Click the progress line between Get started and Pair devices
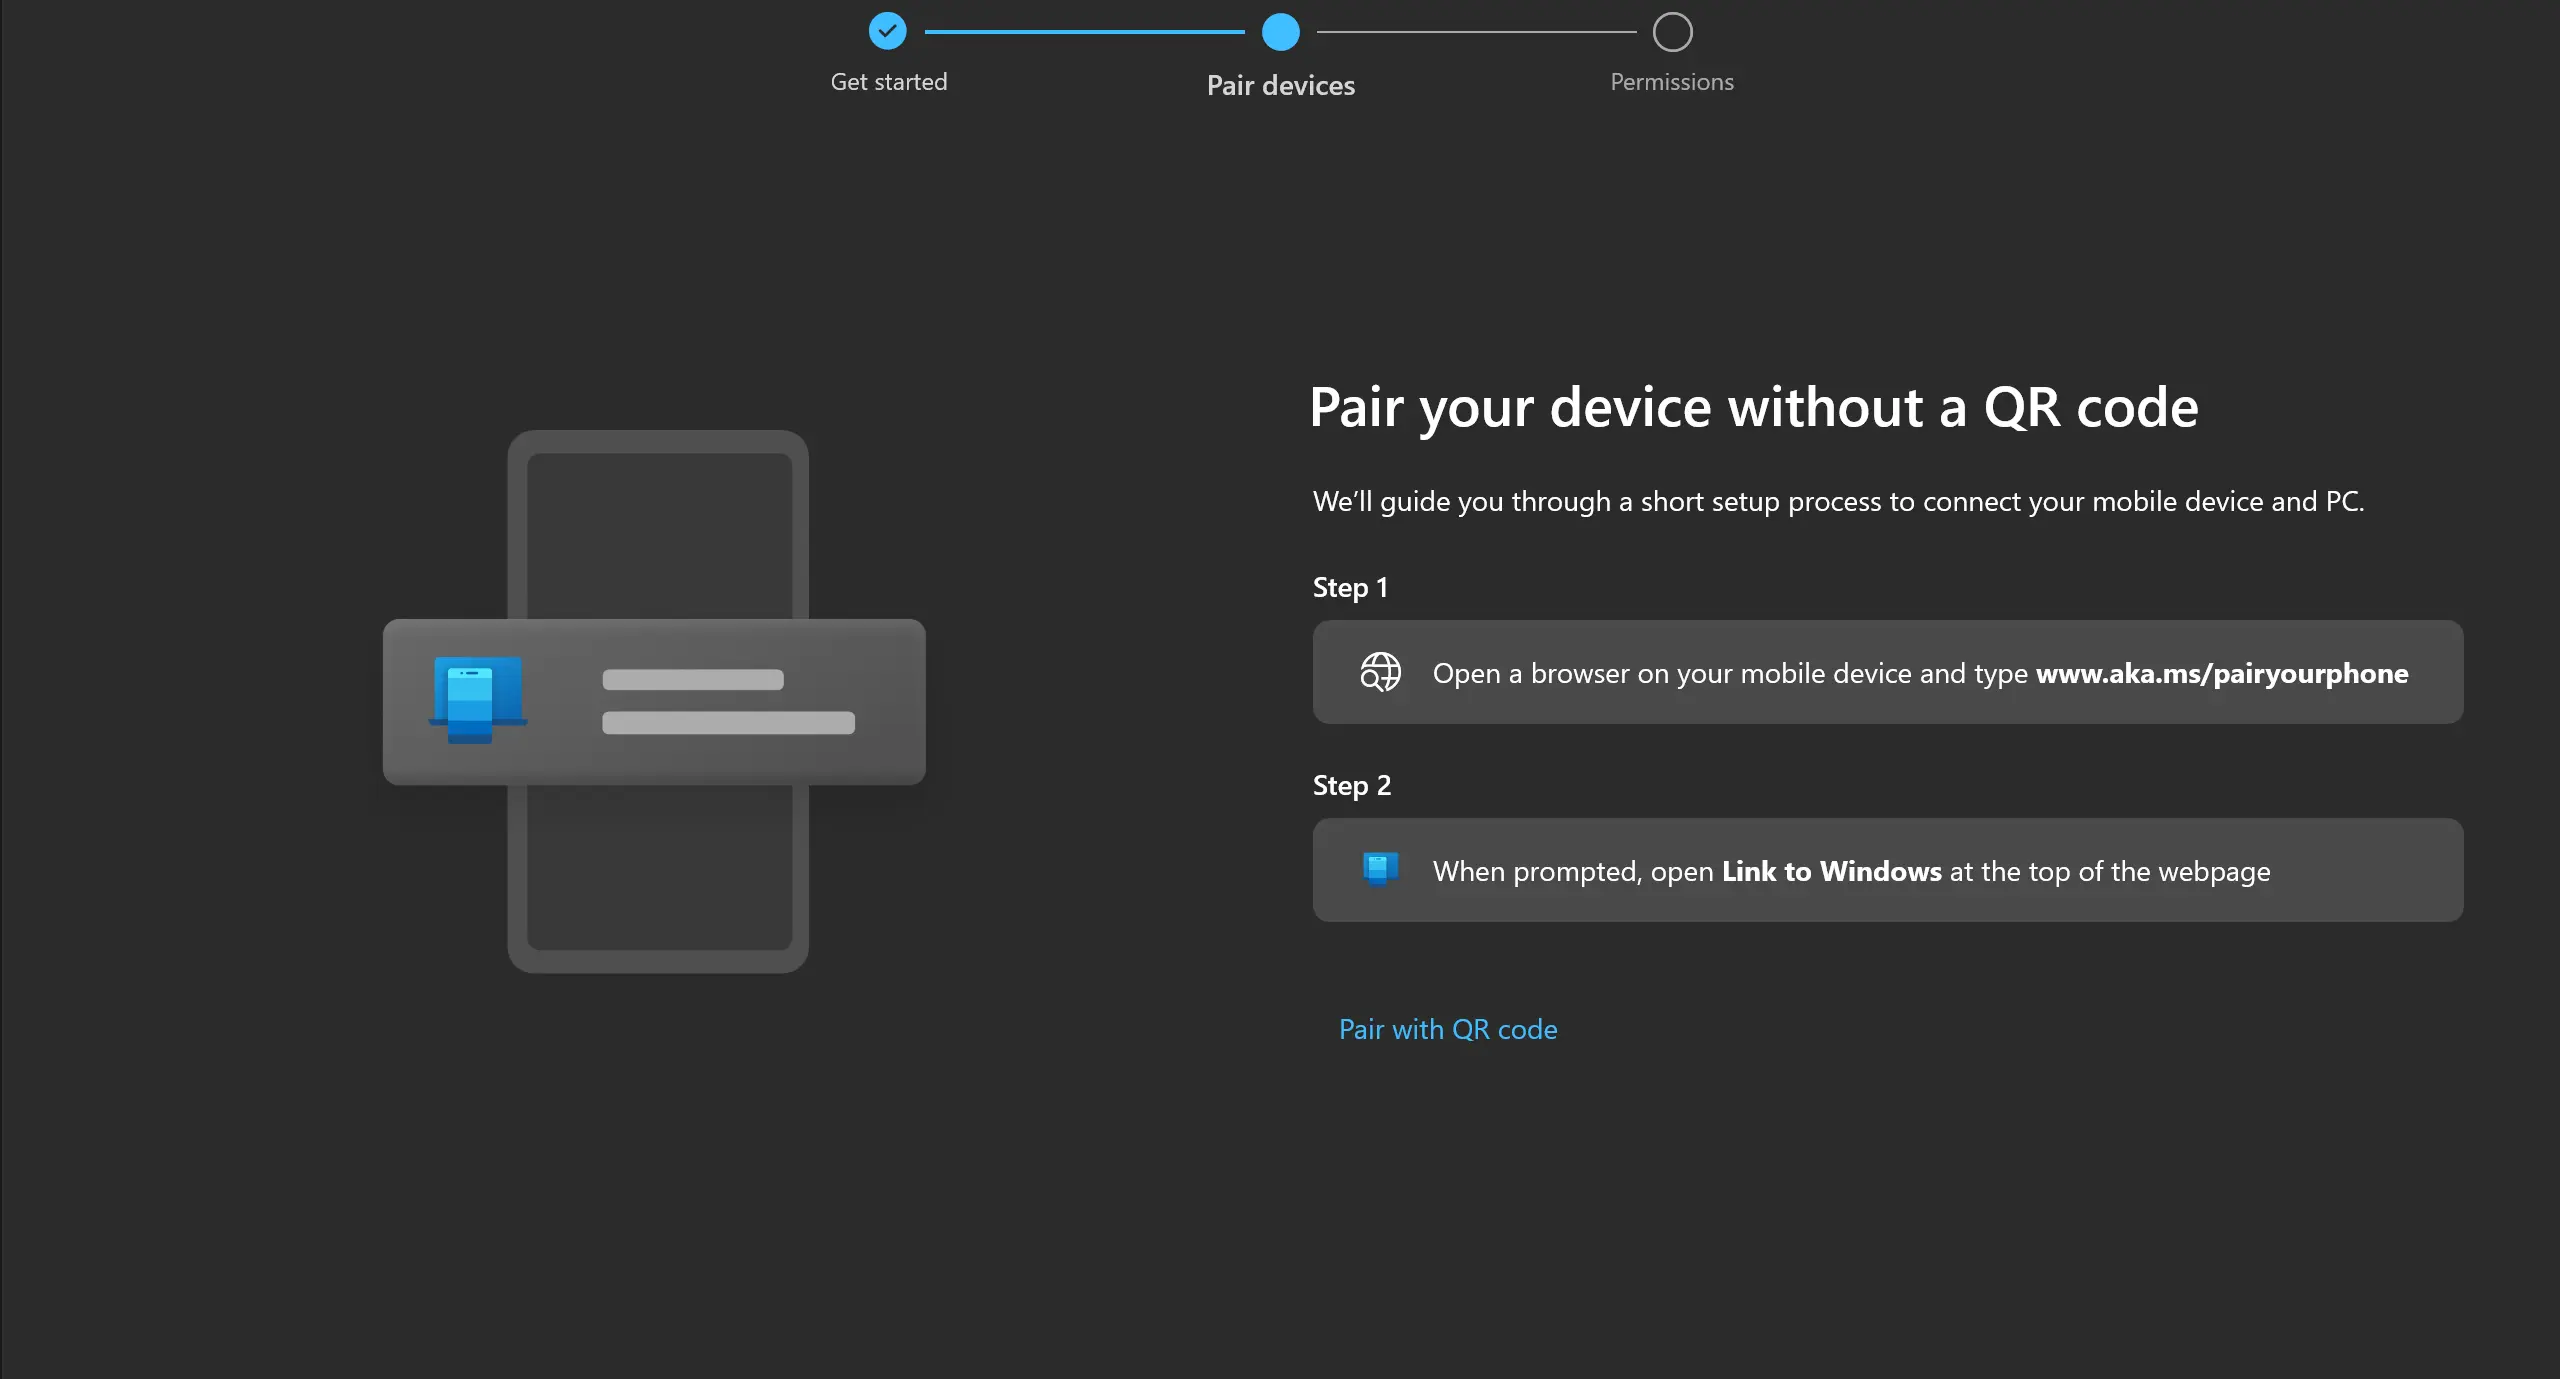The height and width of the screenshot is (1379, 2560). (x=1084, y=32)
